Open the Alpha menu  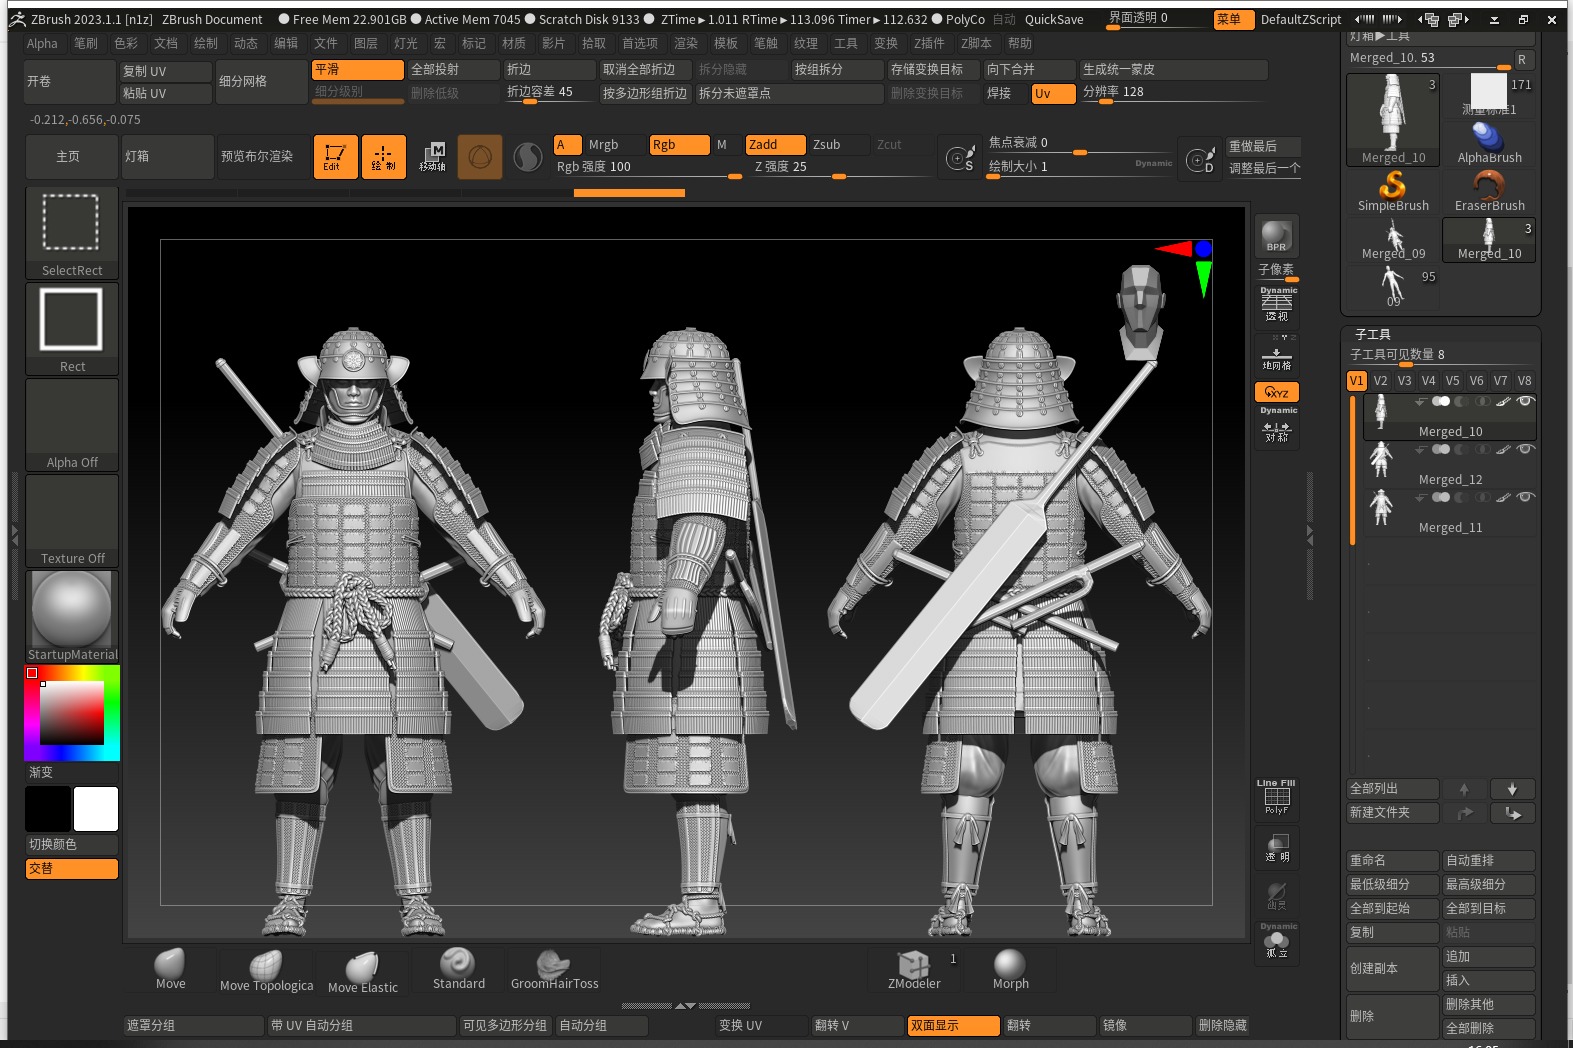coord(42,43)
